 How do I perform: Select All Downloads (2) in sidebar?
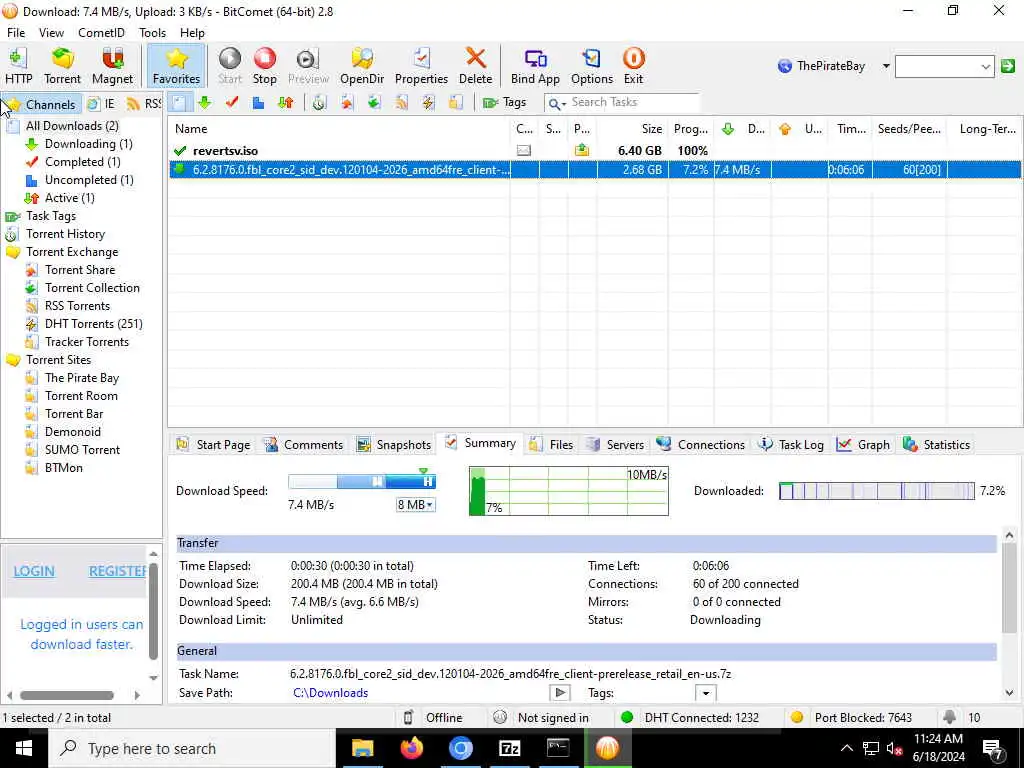click(x=72, y=126)
